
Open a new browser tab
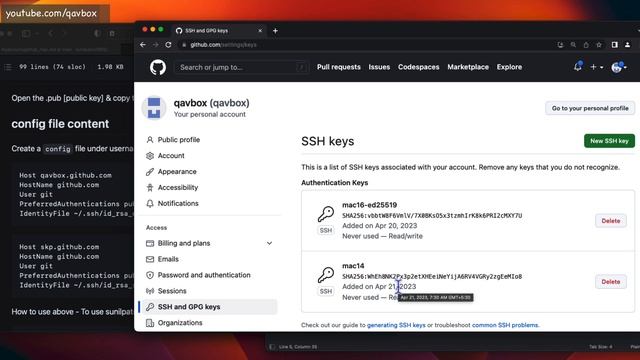pos(275,31)
